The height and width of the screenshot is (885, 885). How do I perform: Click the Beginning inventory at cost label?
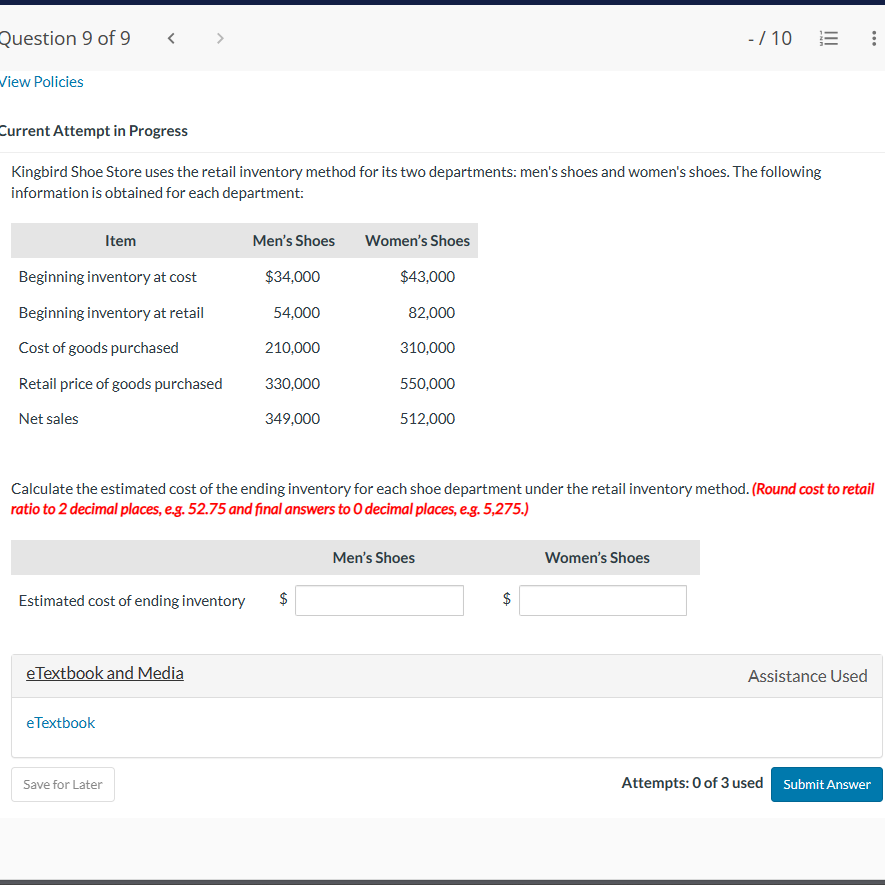pos(108,277)
